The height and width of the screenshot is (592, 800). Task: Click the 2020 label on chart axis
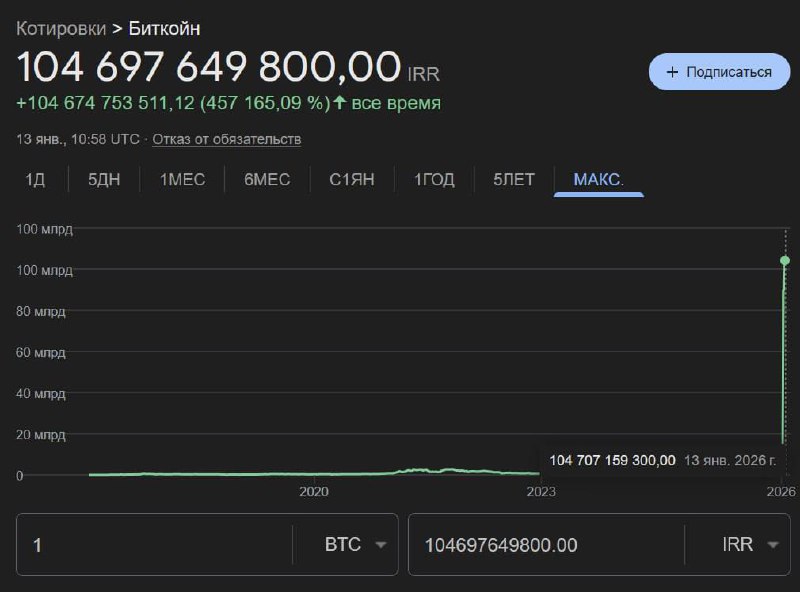(314, 492)
